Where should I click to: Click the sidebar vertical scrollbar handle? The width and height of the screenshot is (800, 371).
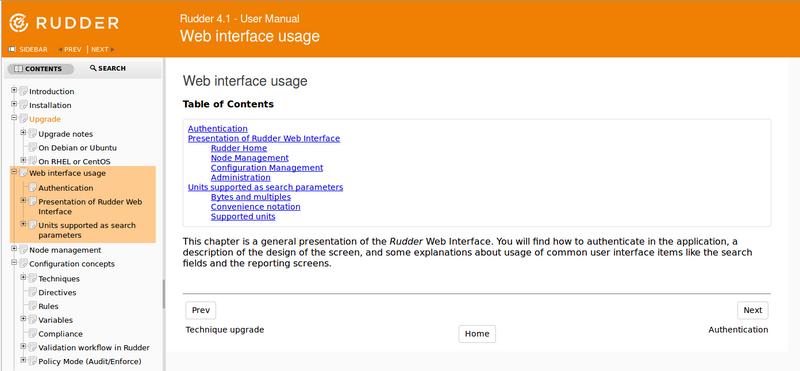pyautogui.click(x=164, y=294)
